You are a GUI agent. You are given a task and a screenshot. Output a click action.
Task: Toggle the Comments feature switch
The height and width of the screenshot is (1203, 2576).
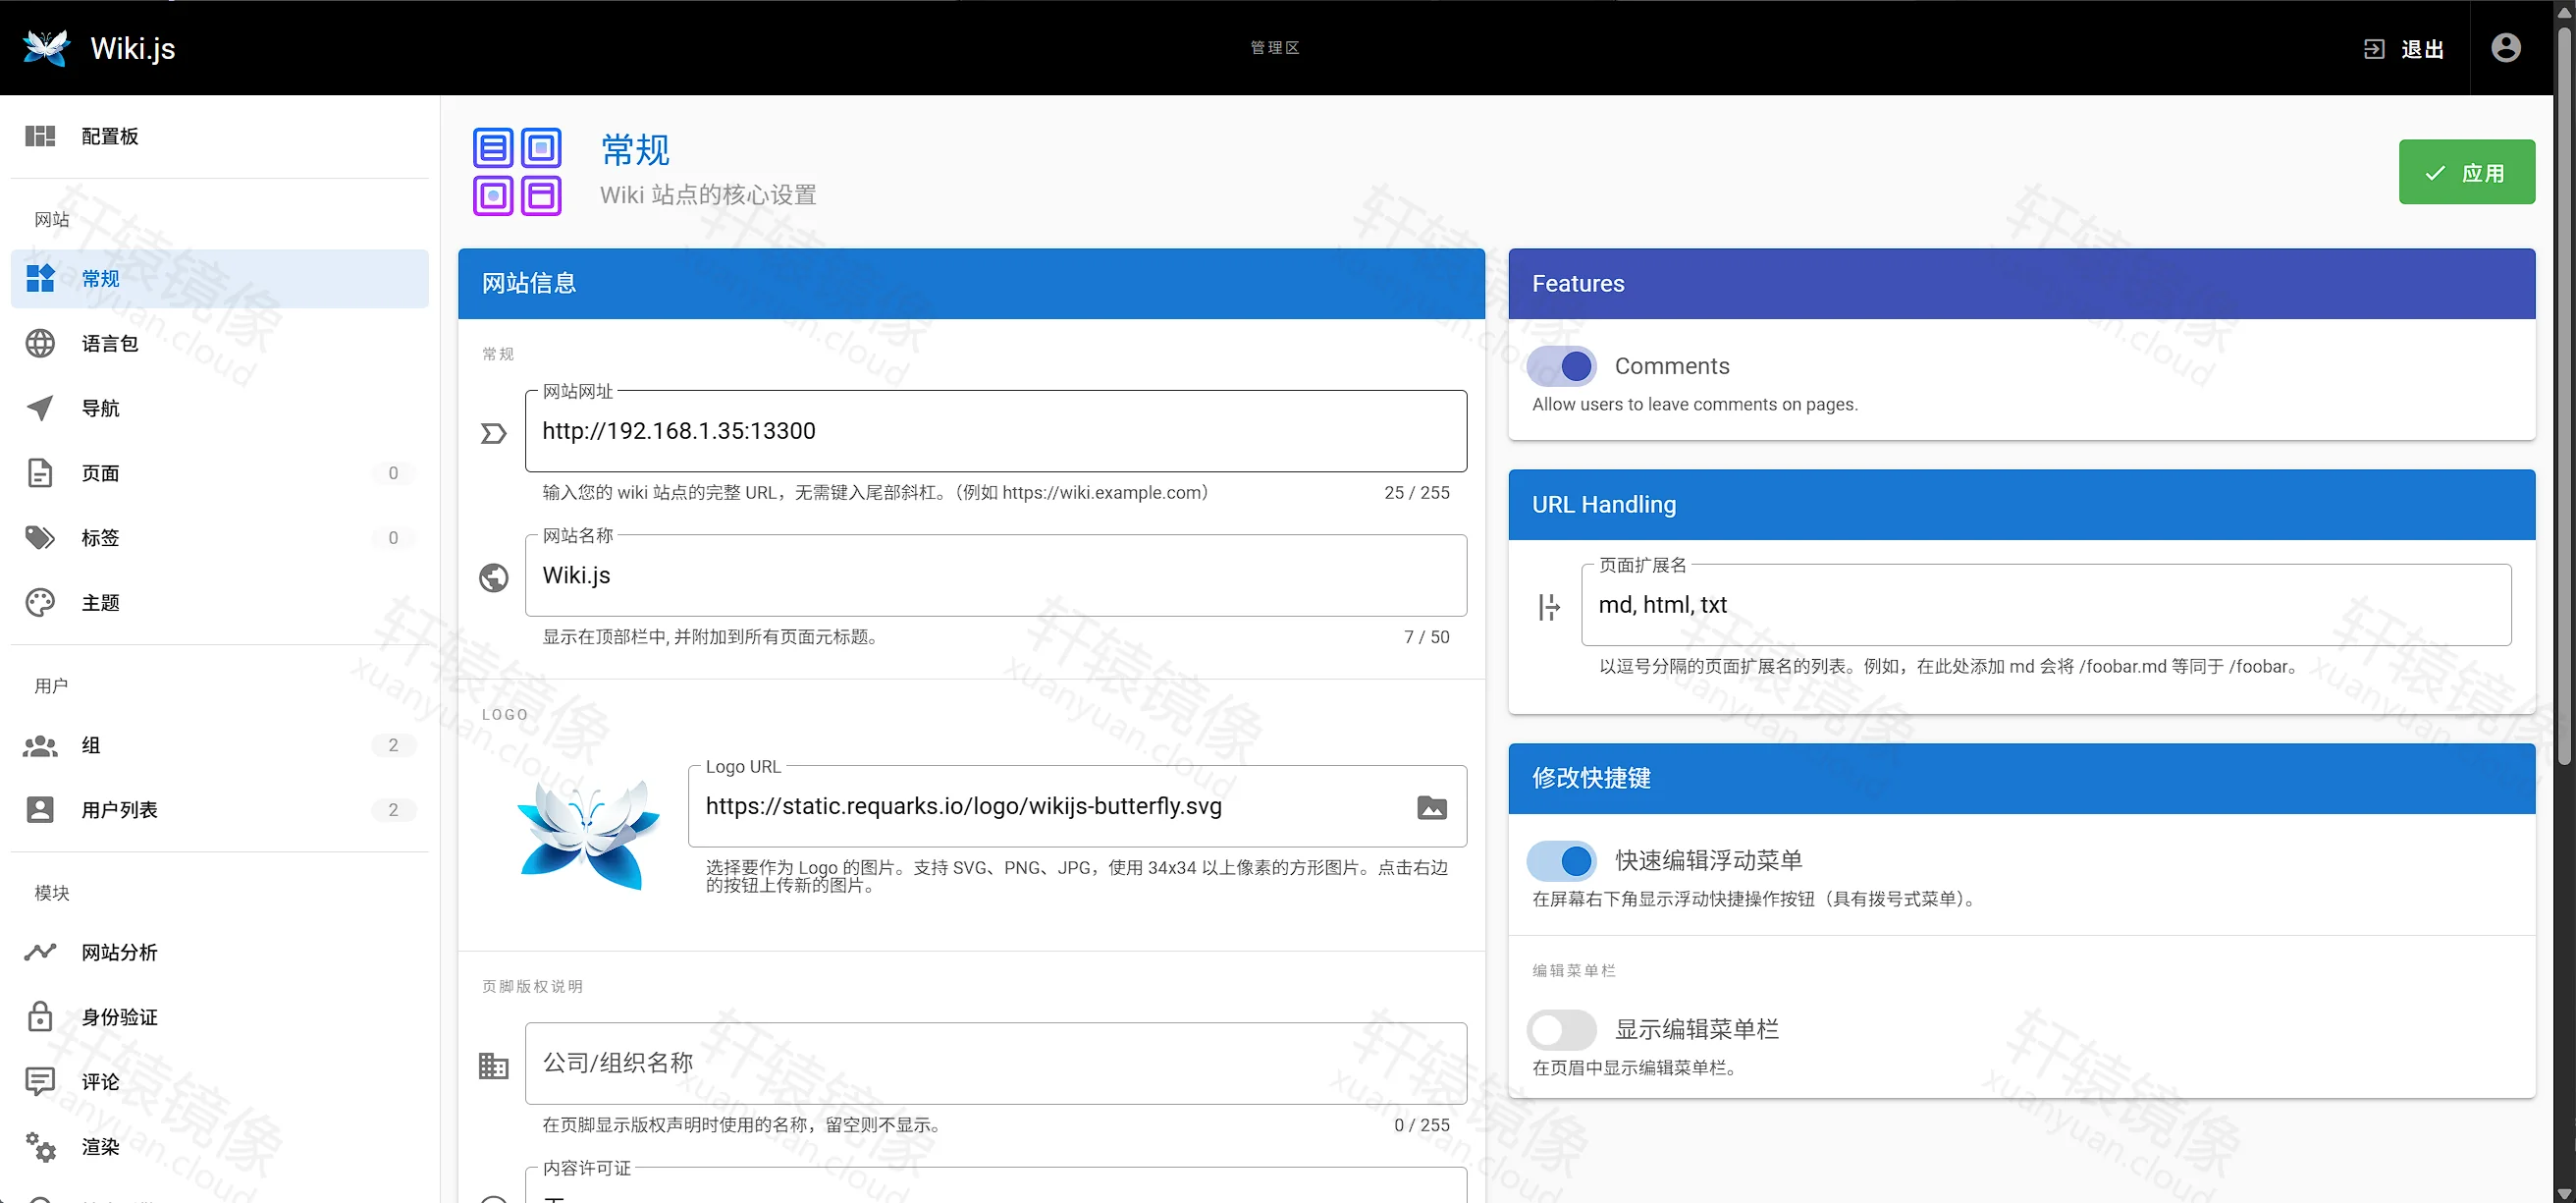[1561, 366]
